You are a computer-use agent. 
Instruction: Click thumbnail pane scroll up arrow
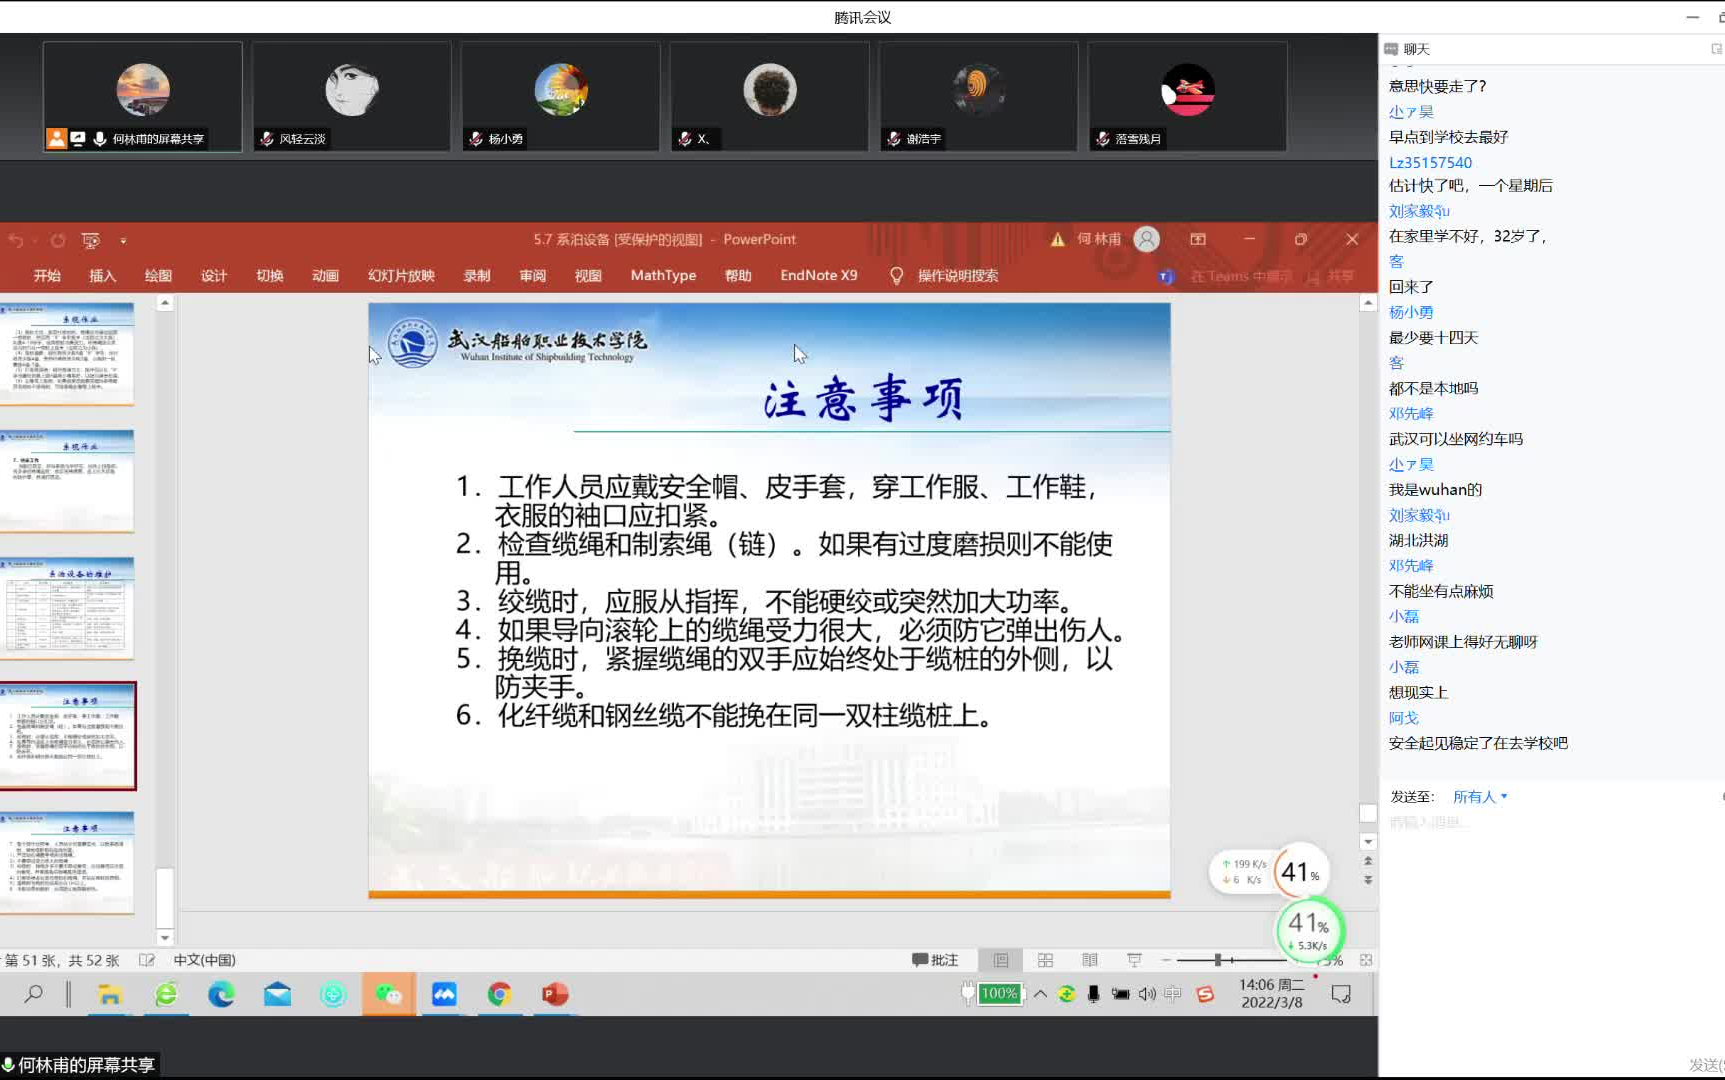pos(165,302)
